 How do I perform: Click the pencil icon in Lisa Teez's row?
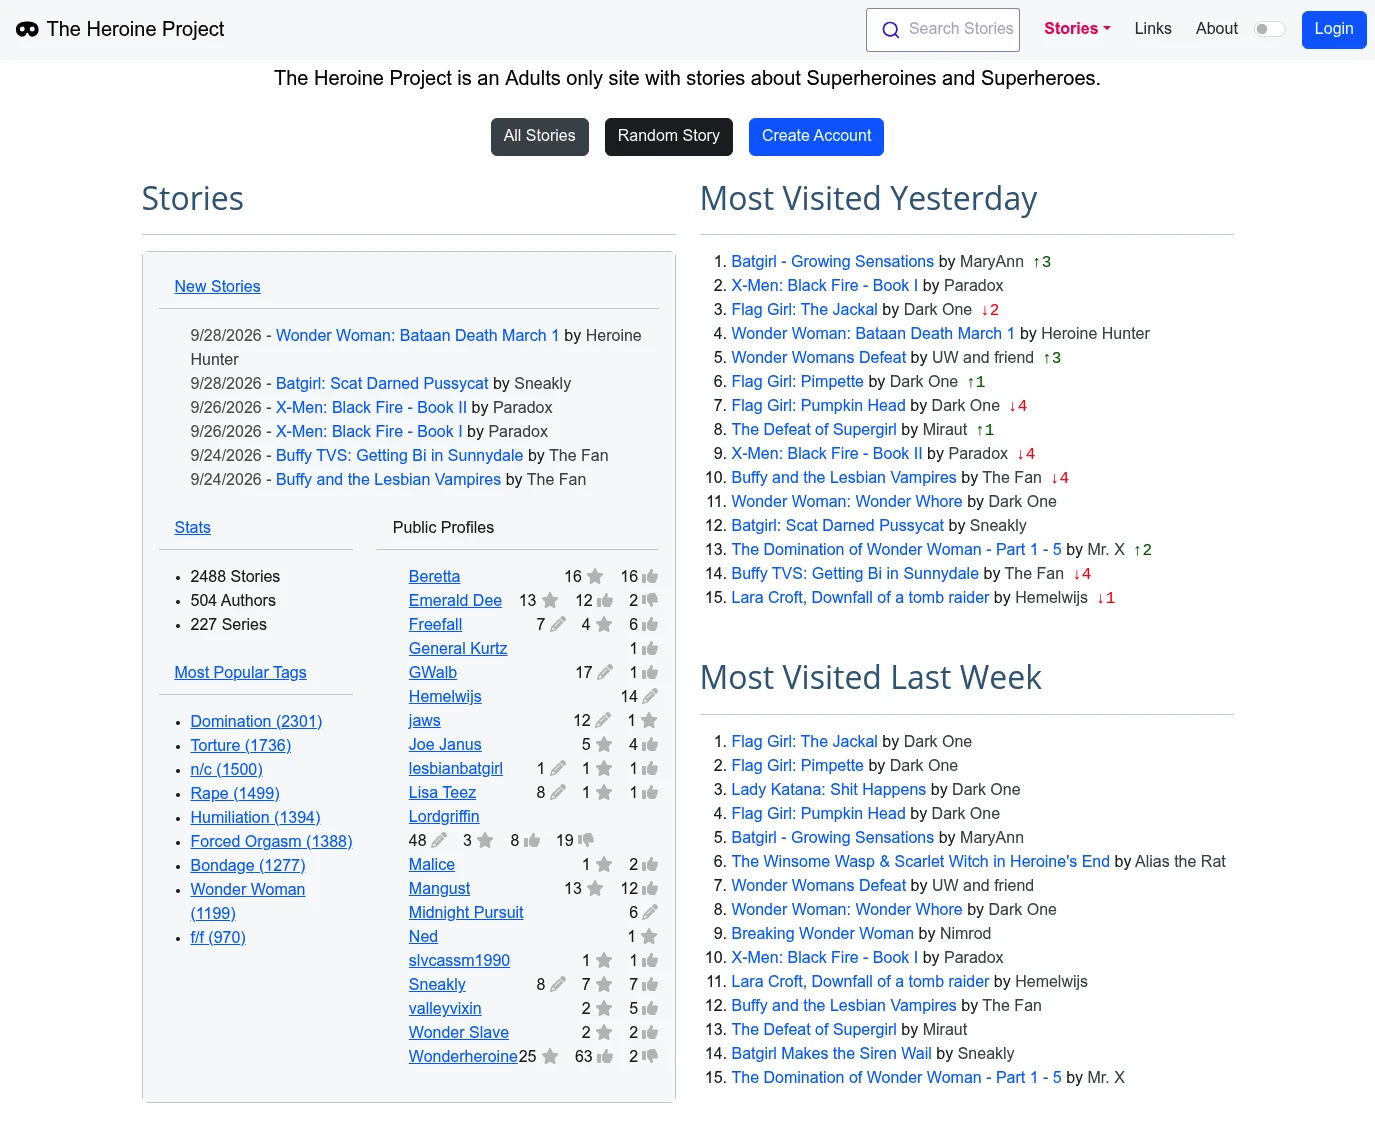point(558,793)
